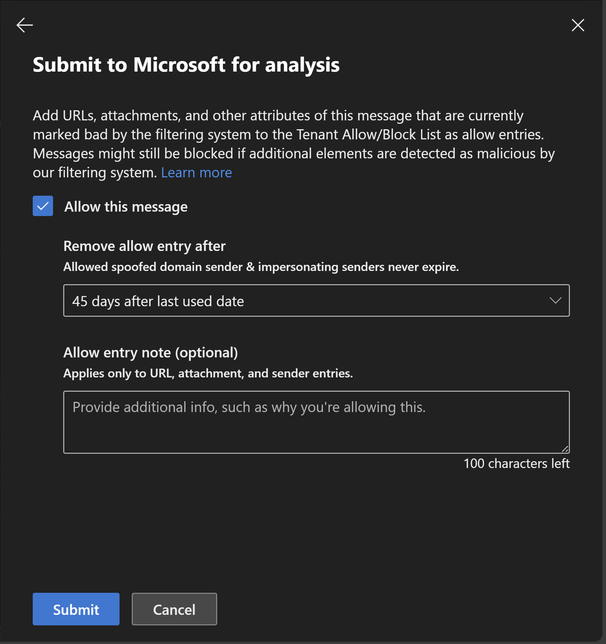Screen dimensions: 606x644
Task: Click the 'Remove allow entry after' label
Action: [x=145, y=246]
